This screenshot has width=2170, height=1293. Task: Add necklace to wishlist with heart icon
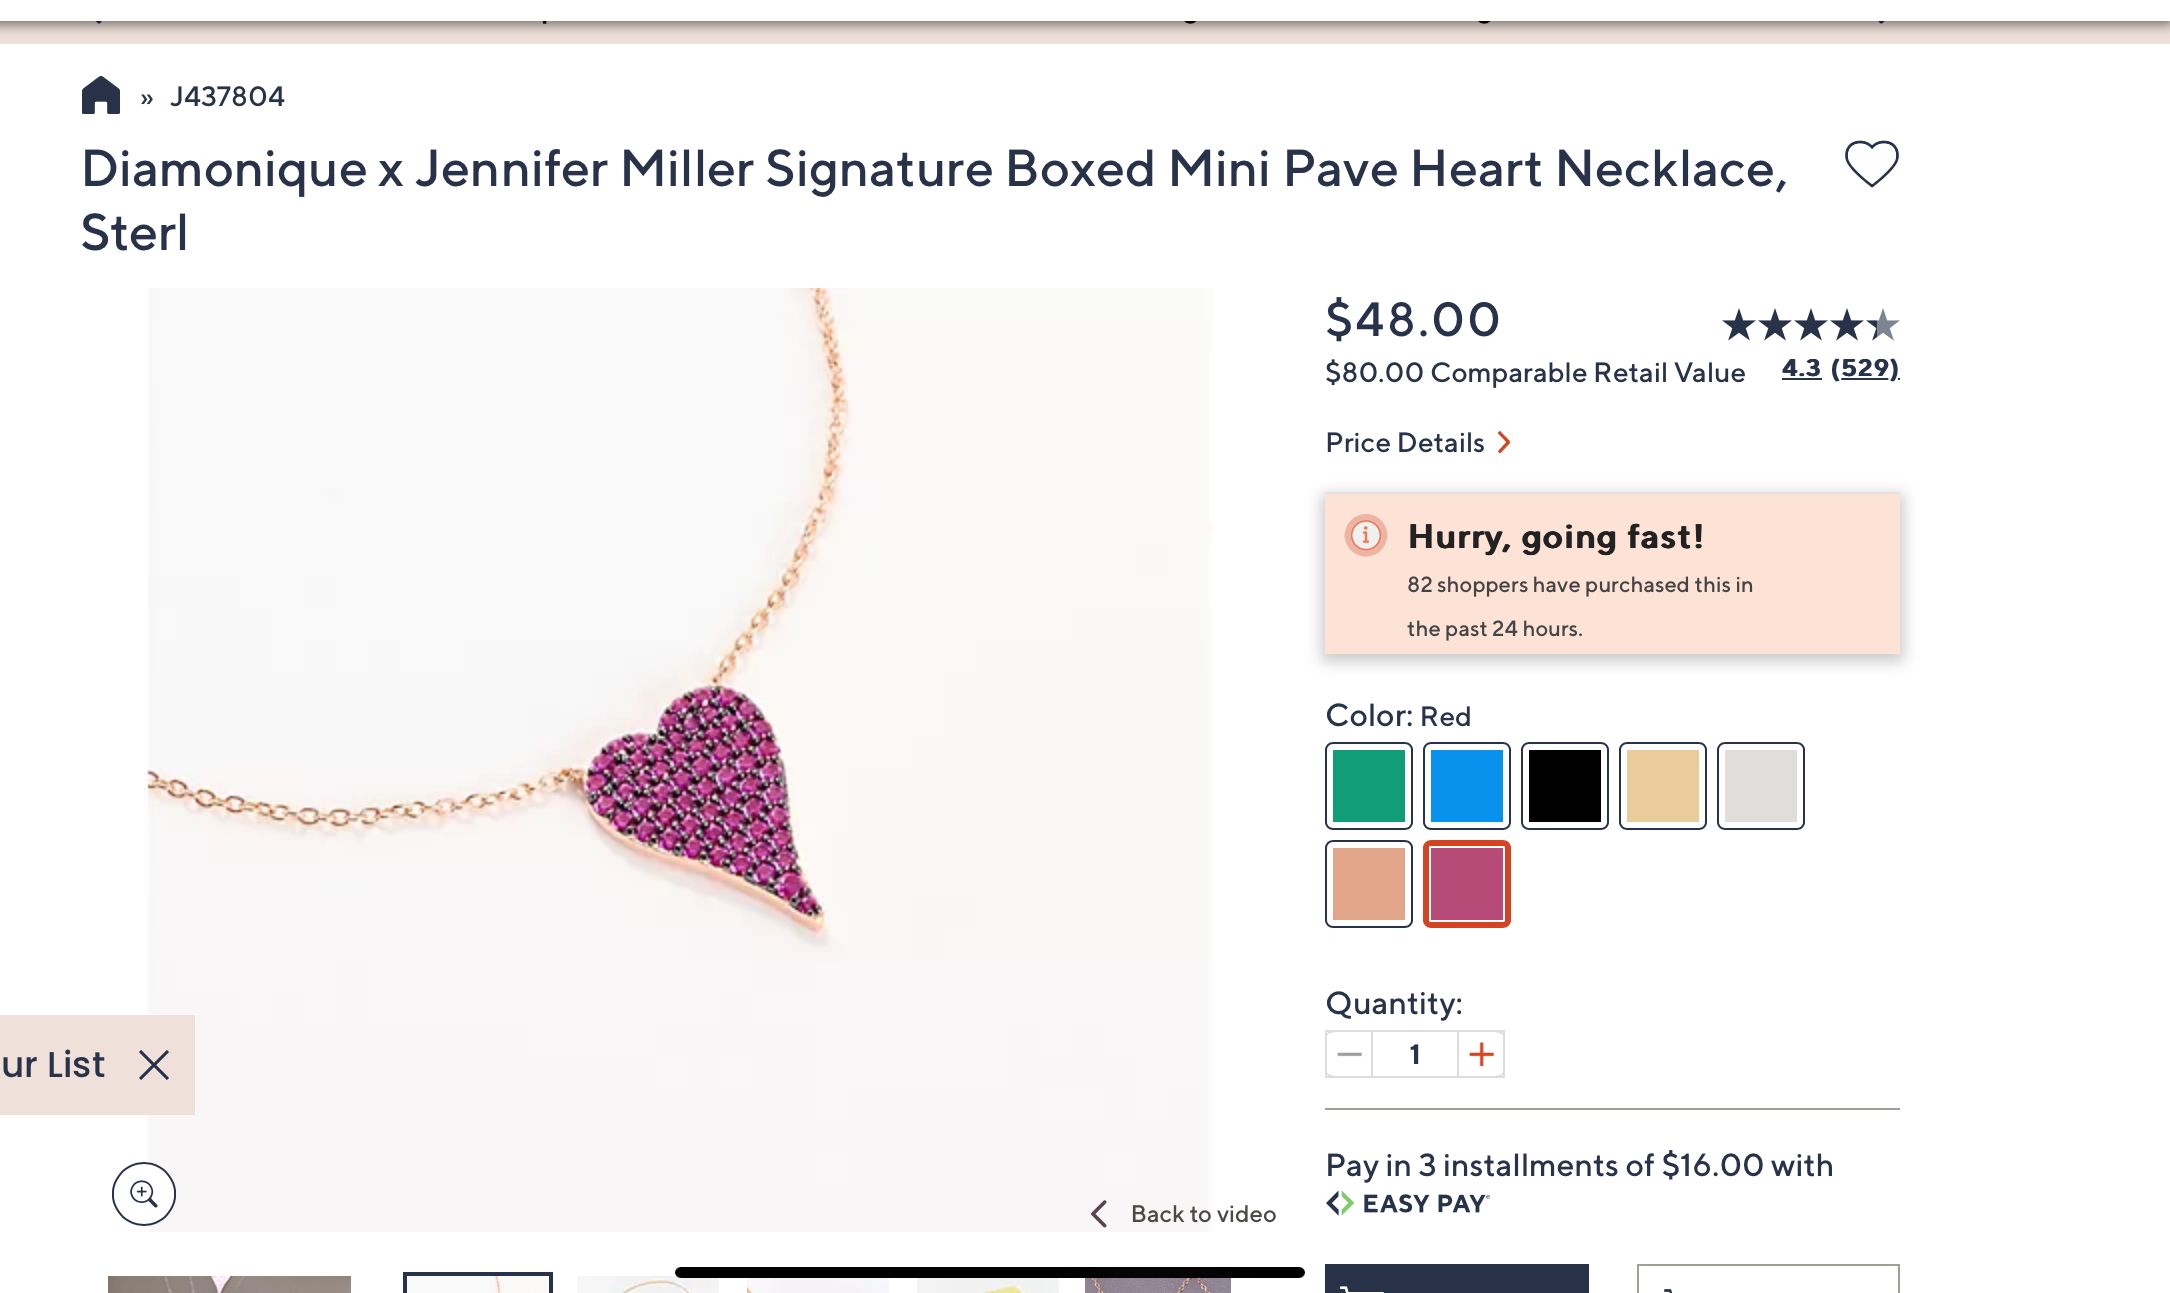(1871, 163)
